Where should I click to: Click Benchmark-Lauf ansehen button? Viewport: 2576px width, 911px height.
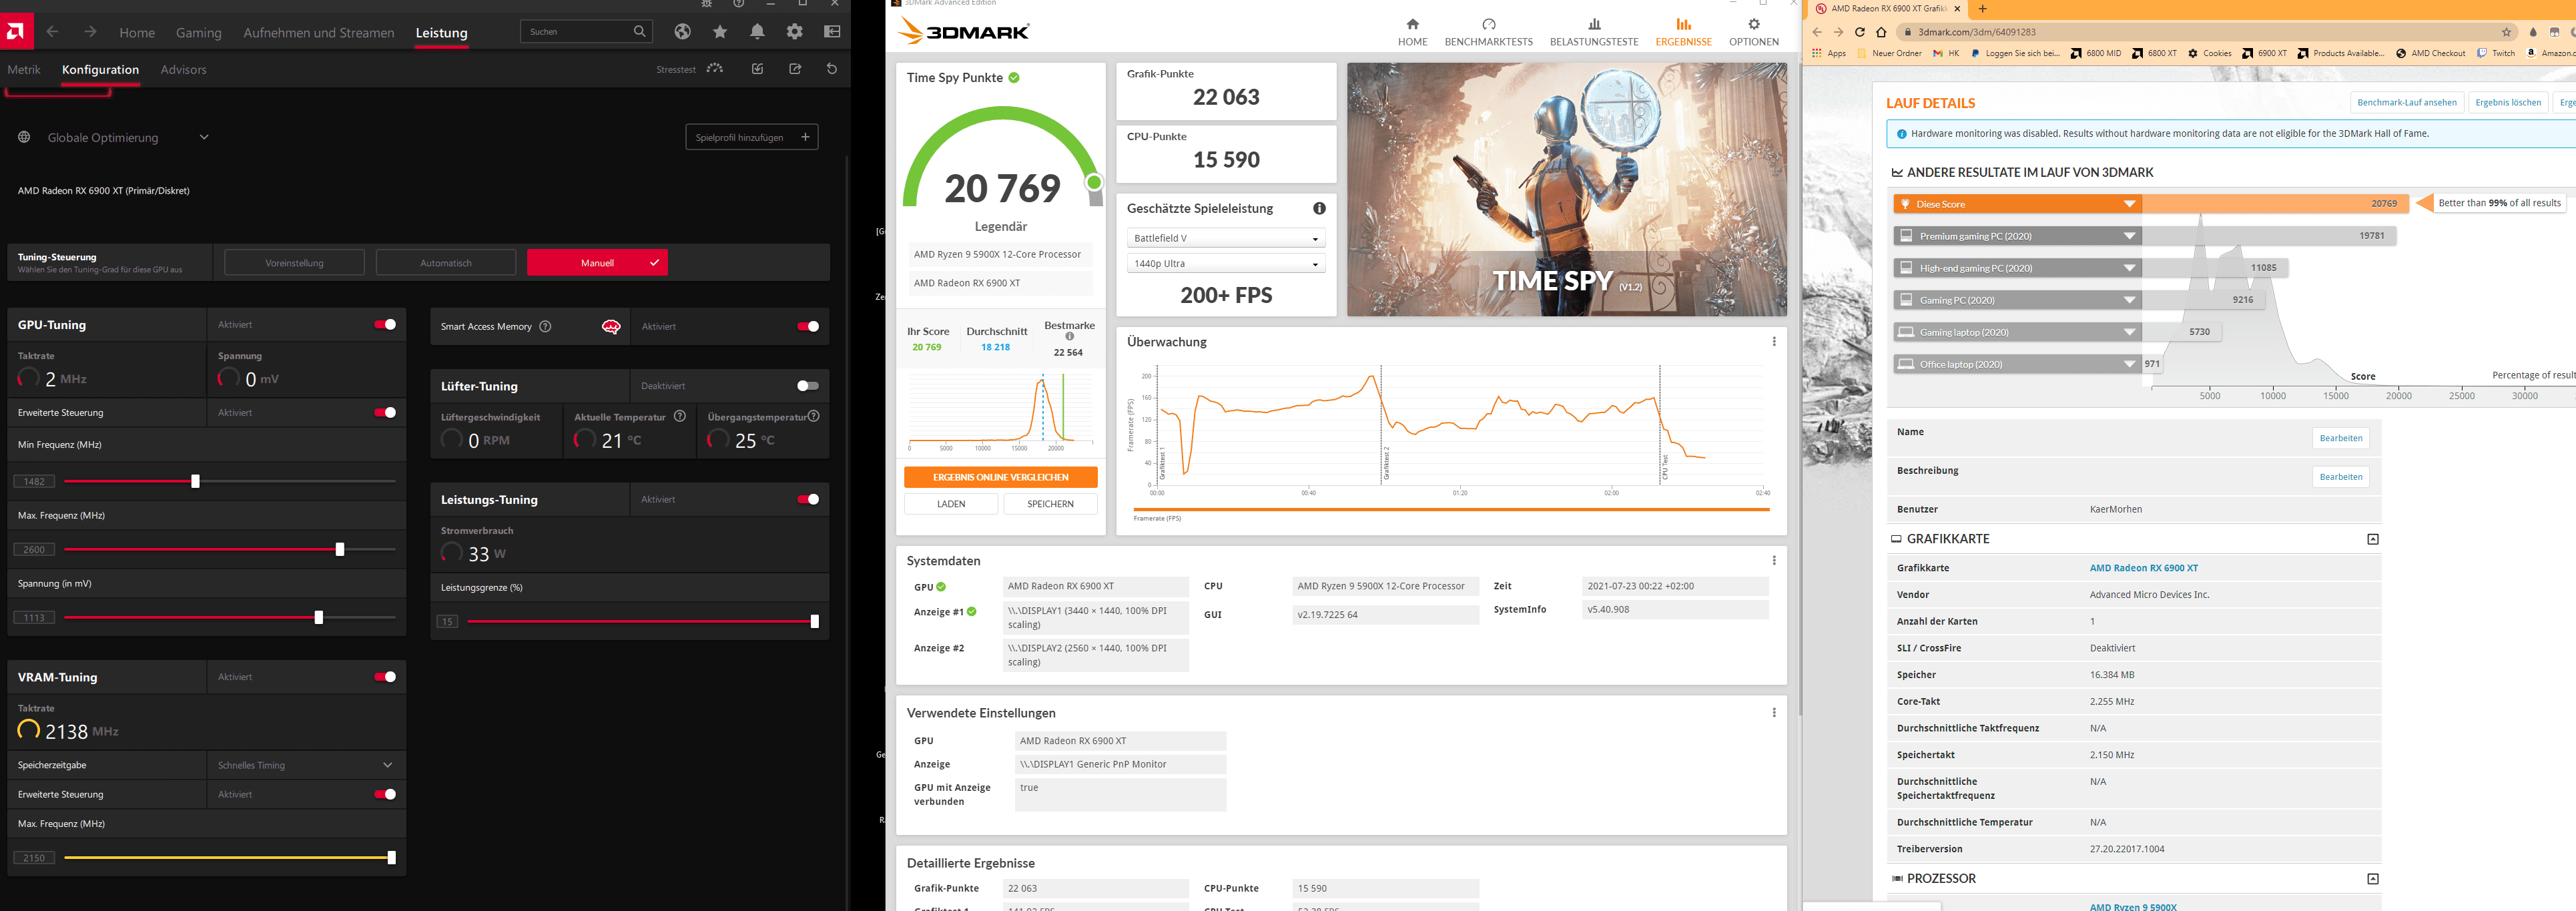(2406, 102)
